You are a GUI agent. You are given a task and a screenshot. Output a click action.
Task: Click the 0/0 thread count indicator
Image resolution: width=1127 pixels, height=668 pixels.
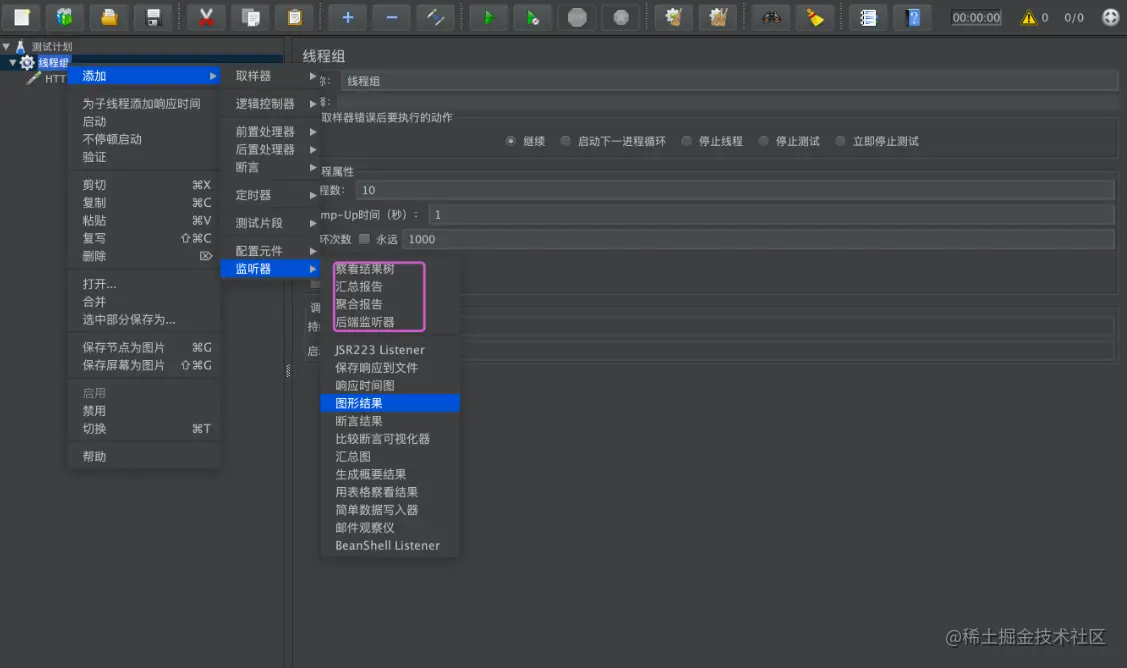(x=1074, y=17)
